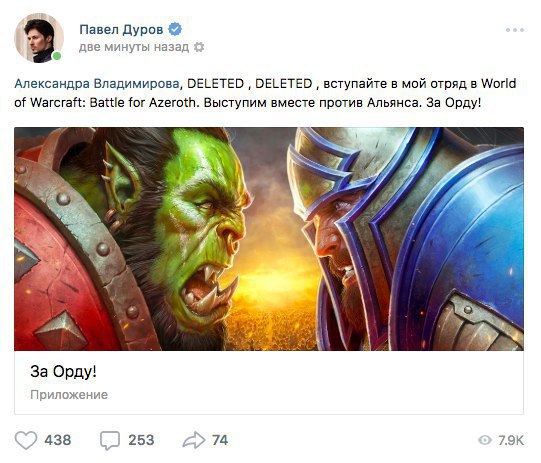The height and width of the screenshot is (463, 541).
Task: Open the 'За Орду!' app title
Action: pyautogui.click(x=63, y=372)
